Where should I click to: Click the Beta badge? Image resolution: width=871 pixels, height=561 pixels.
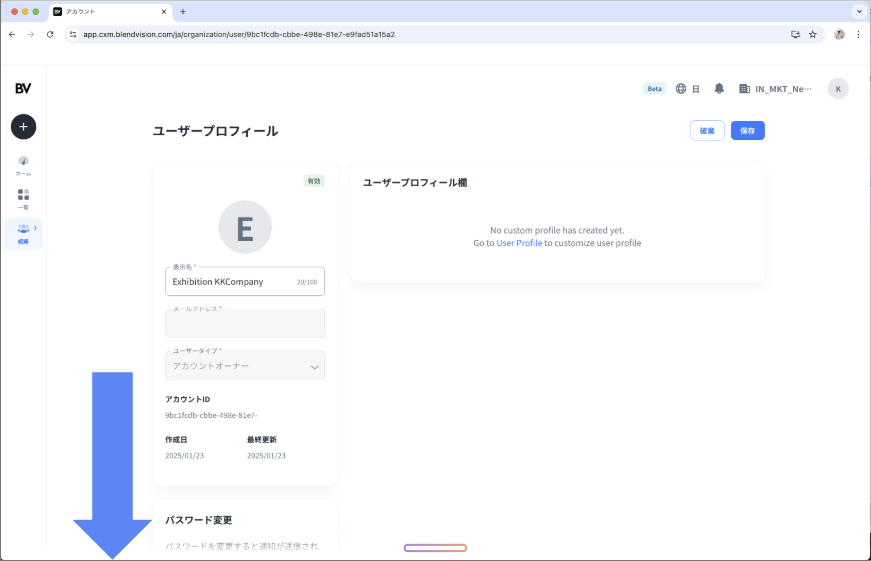(654, 89)
